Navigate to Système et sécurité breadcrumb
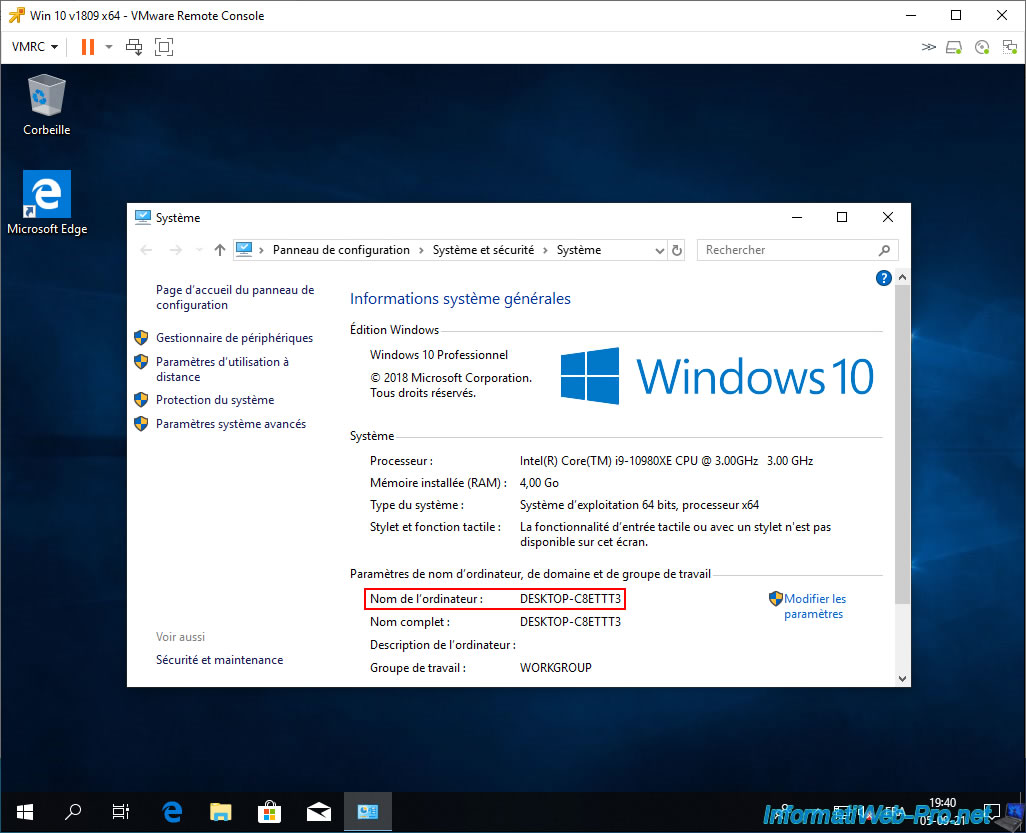Image resolution: width=1026 pixels, height=833 pixels. 483,250
